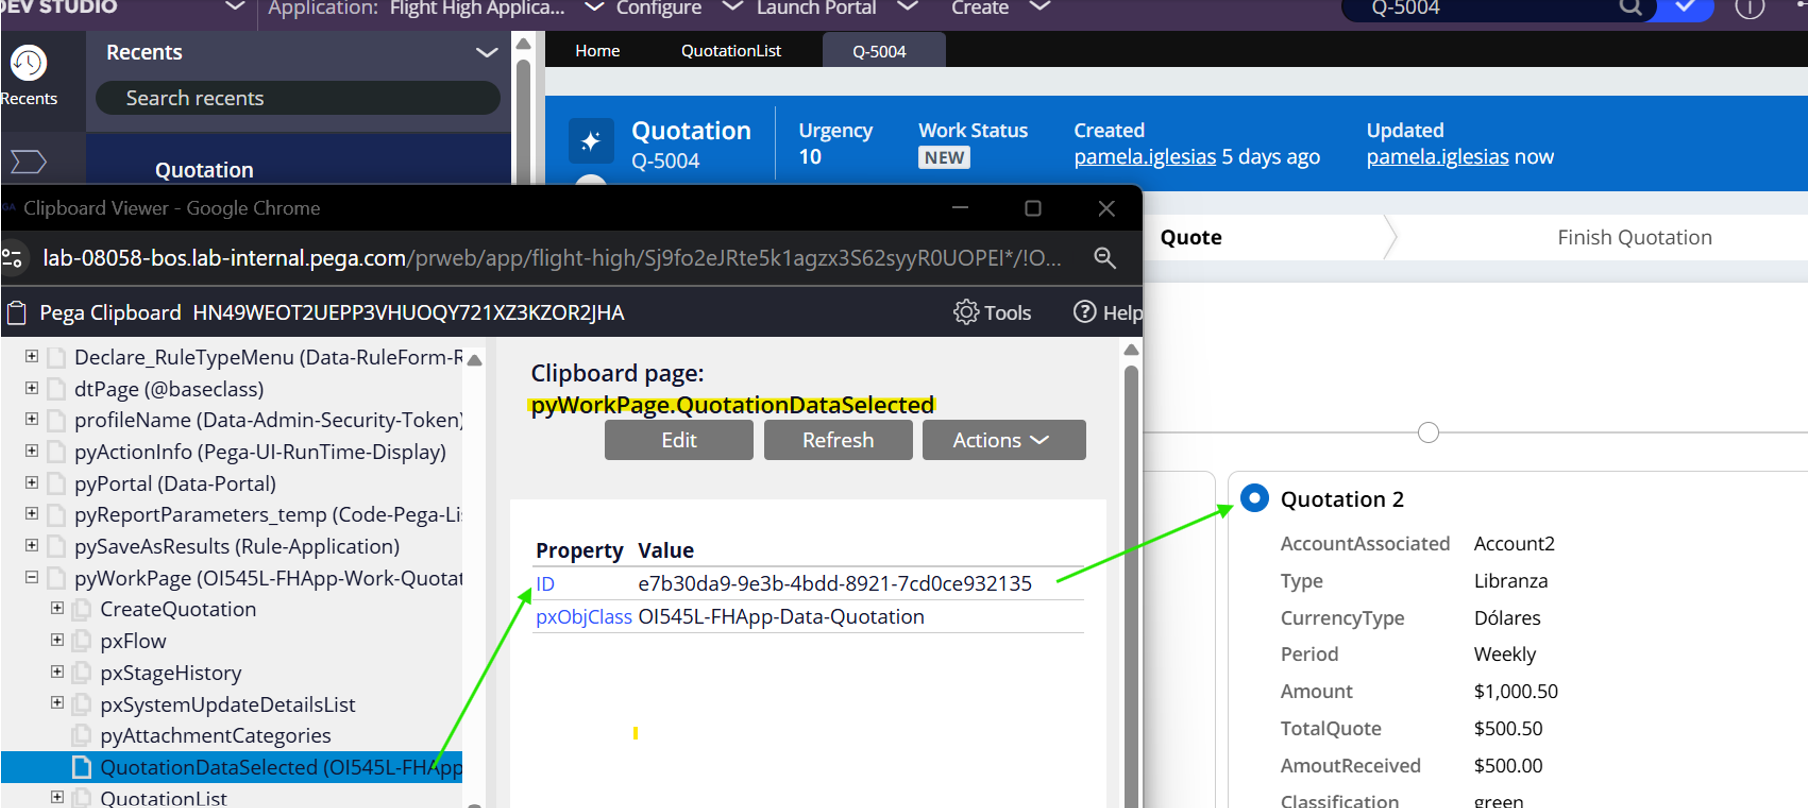Switch to the Home tab

pyautogui.click(x=597, y=50)
